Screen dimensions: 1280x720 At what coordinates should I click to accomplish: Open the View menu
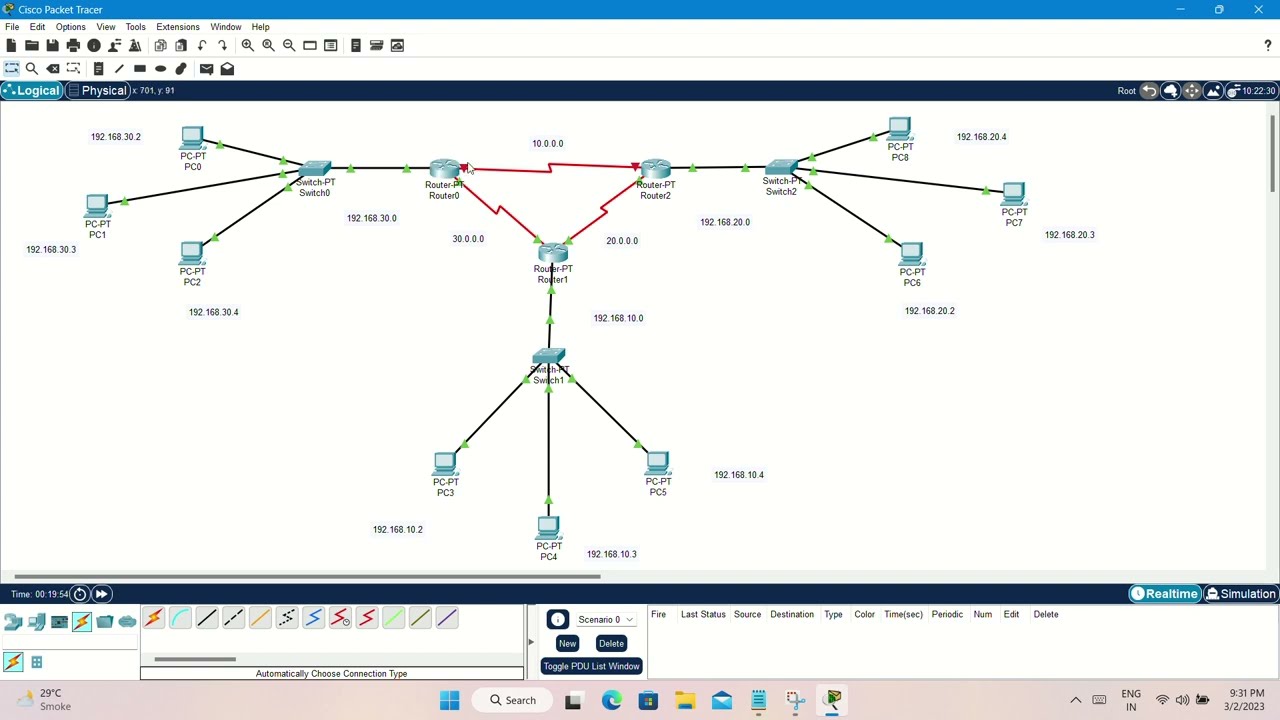[x=105, y=27]
